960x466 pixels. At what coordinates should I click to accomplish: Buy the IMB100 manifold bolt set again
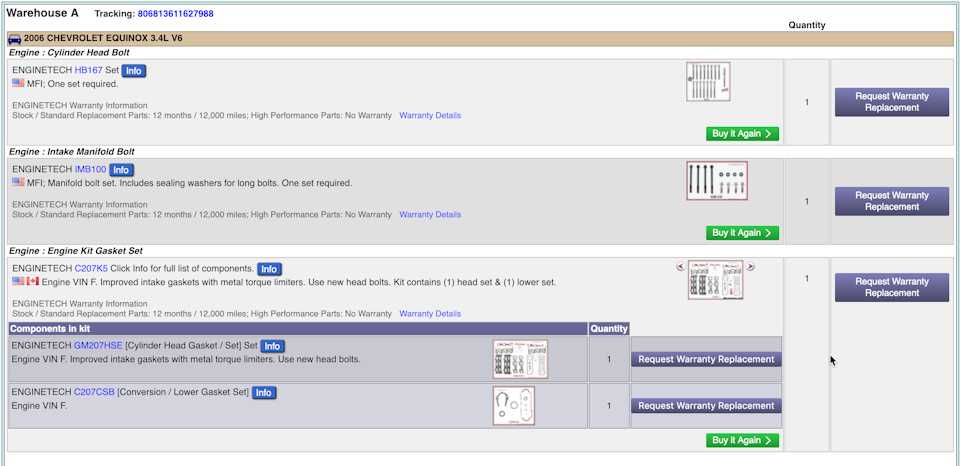[x=742, y=233]
